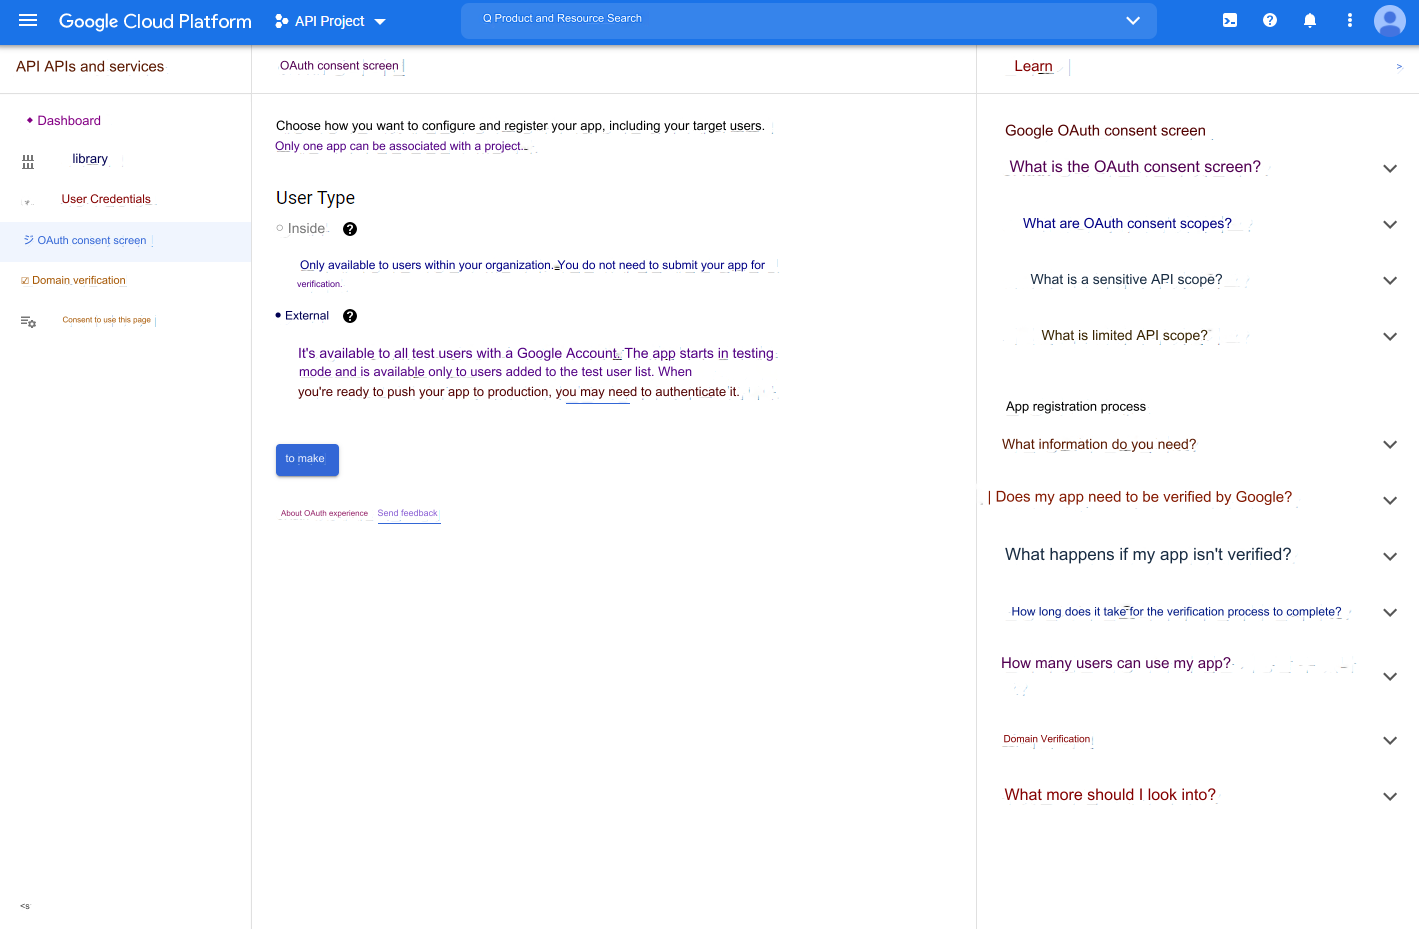This screenshot has width=1419, height=929.
Task: Expand 'What is the OAuth consent screen?'
Action: click(x=1390, y=168)
